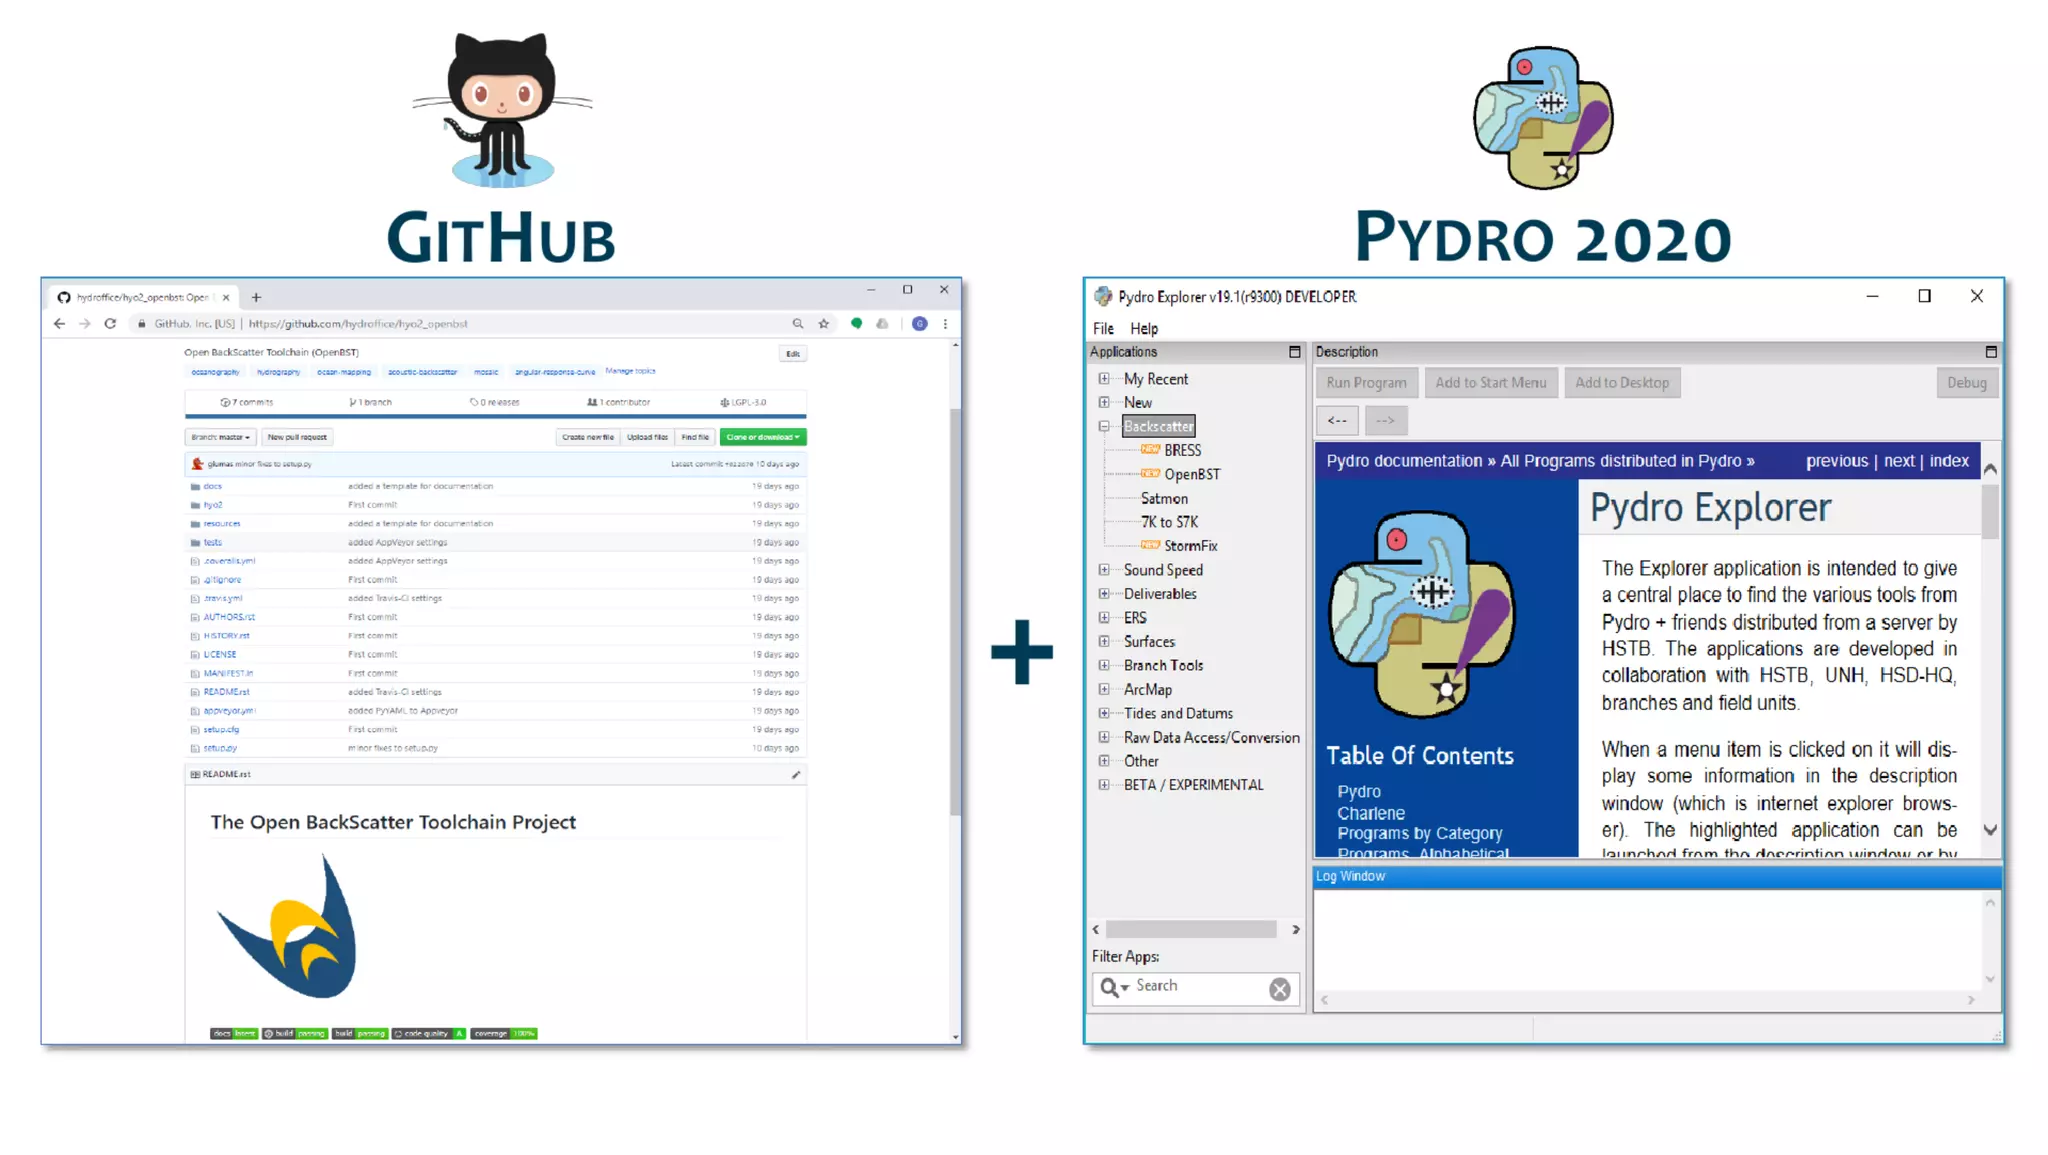
Task: Open the File menu in Pydro Explorer
Action: [1103, 328]
